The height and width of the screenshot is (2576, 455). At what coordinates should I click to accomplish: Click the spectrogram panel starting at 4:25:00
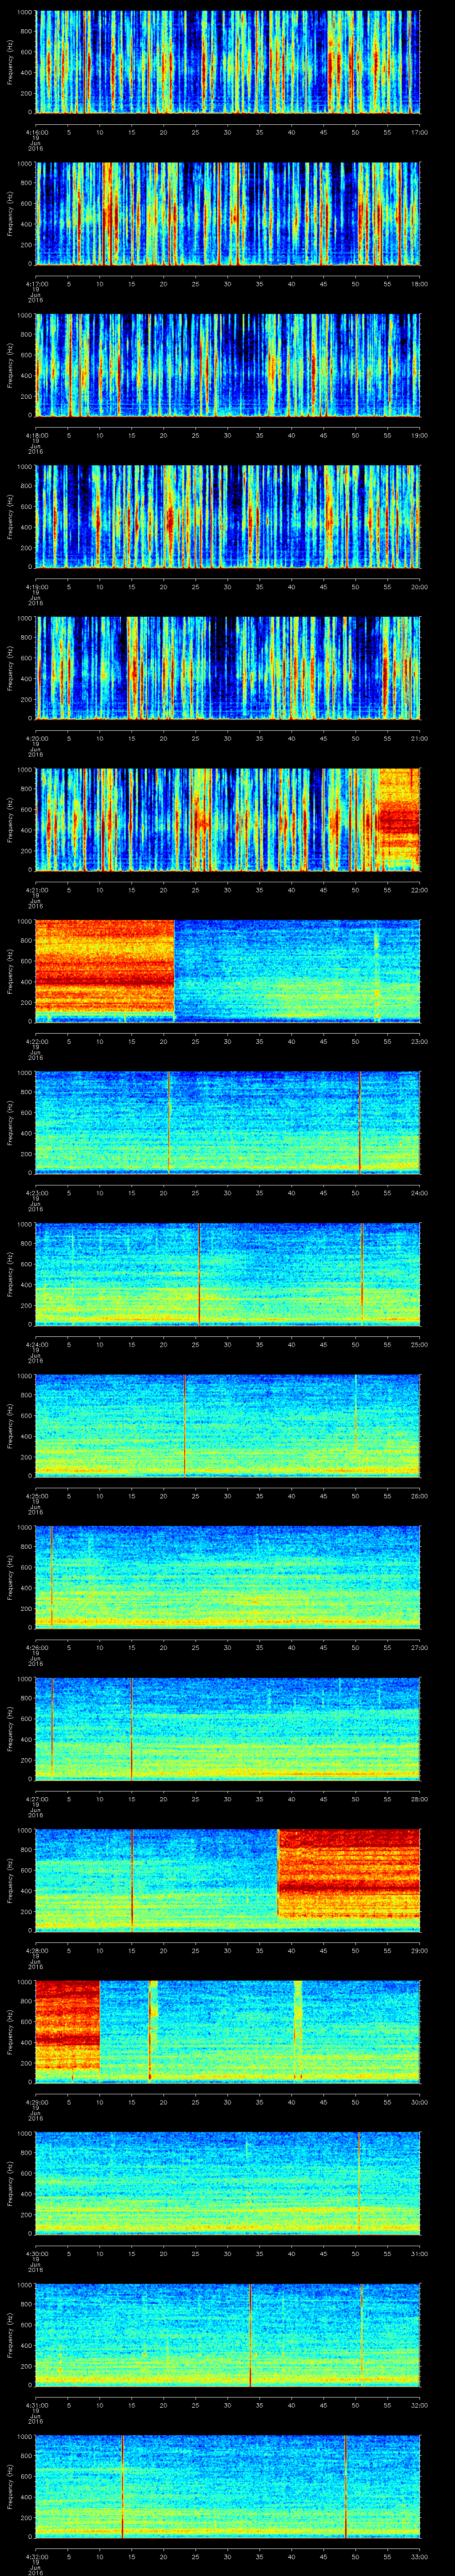(228, 1426)
